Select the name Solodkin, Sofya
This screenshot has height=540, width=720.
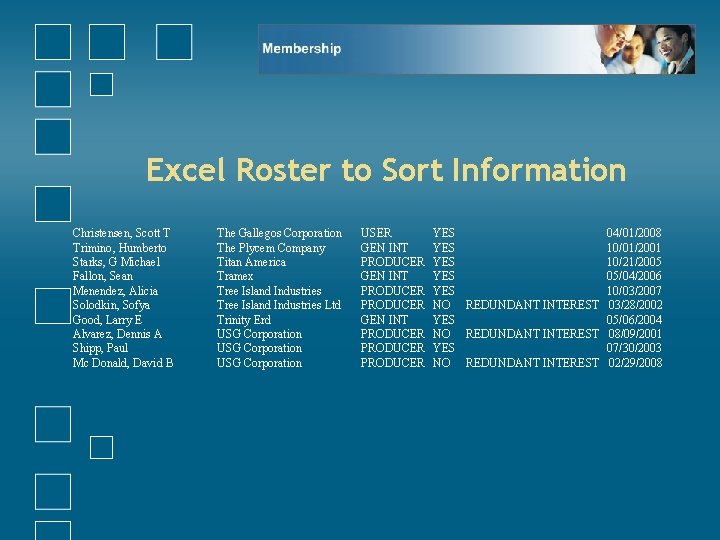(x=111, y=305)
